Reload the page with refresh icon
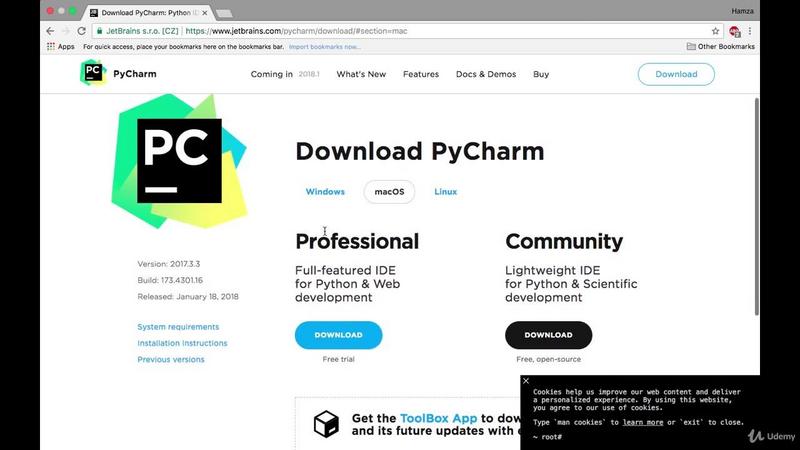The width and height of the screenshot is (800, 450). click(82, 31)
